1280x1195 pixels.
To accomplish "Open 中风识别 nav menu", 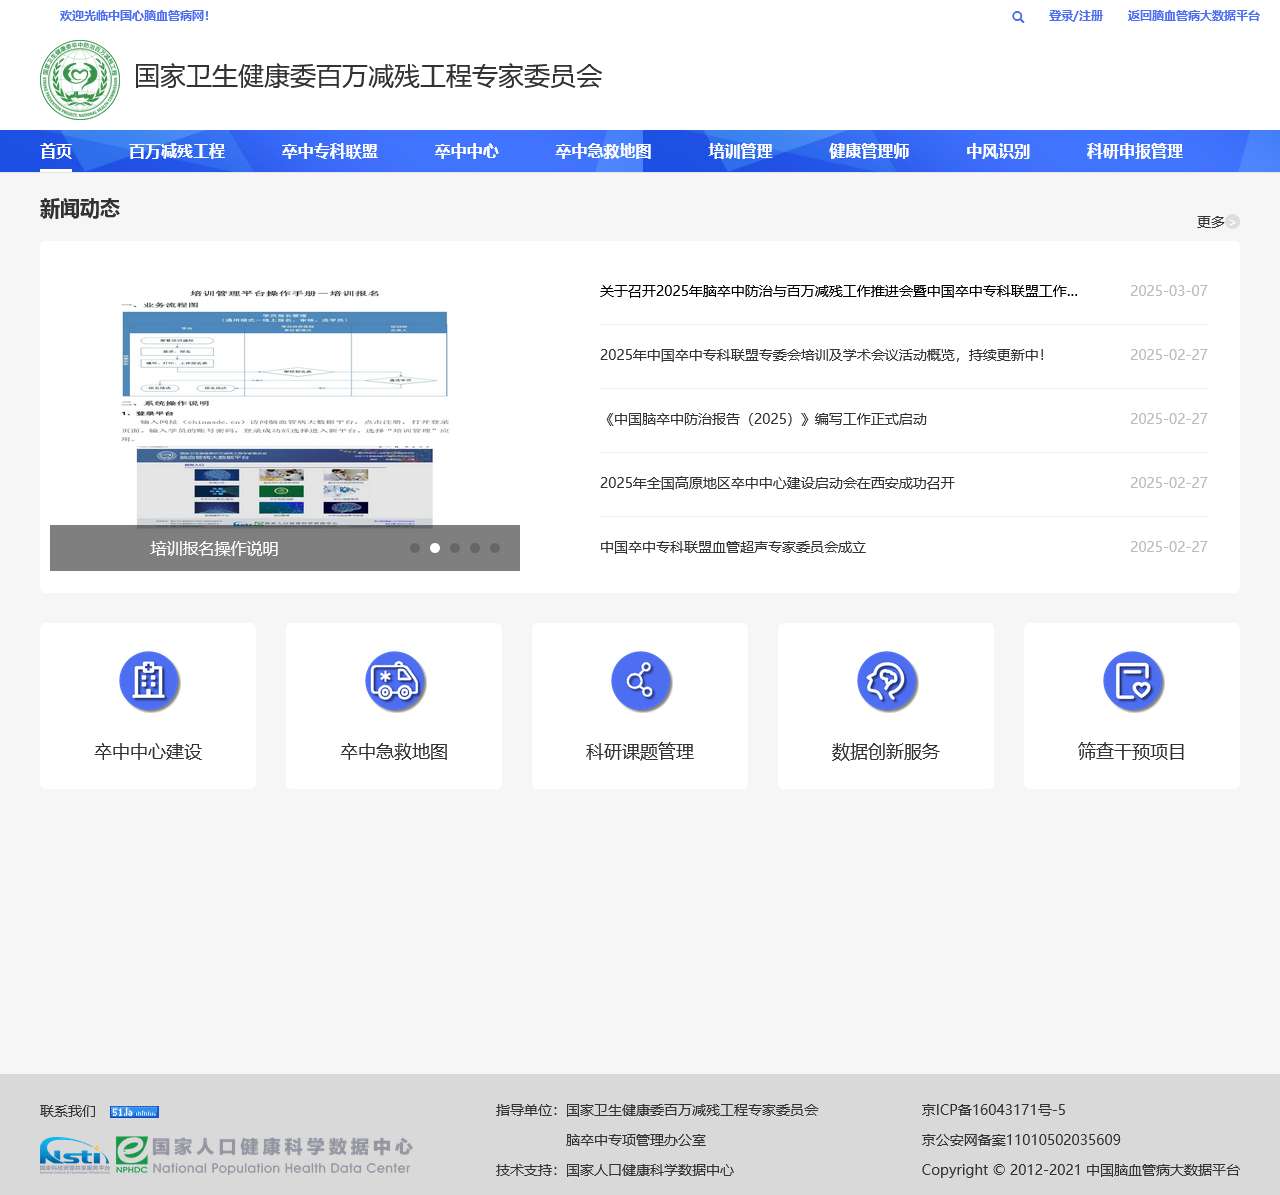I will [x=999, y=151].
